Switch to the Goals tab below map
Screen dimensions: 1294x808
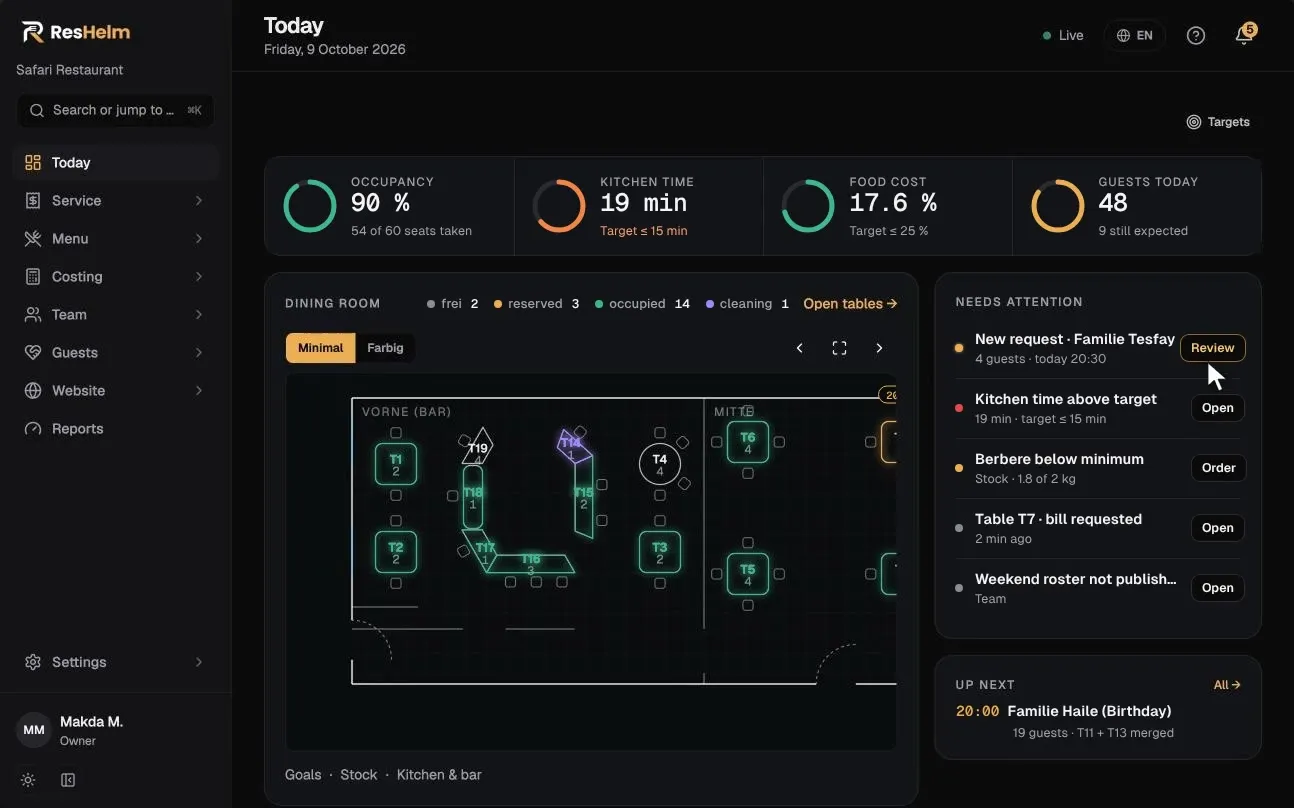point(303,775)
